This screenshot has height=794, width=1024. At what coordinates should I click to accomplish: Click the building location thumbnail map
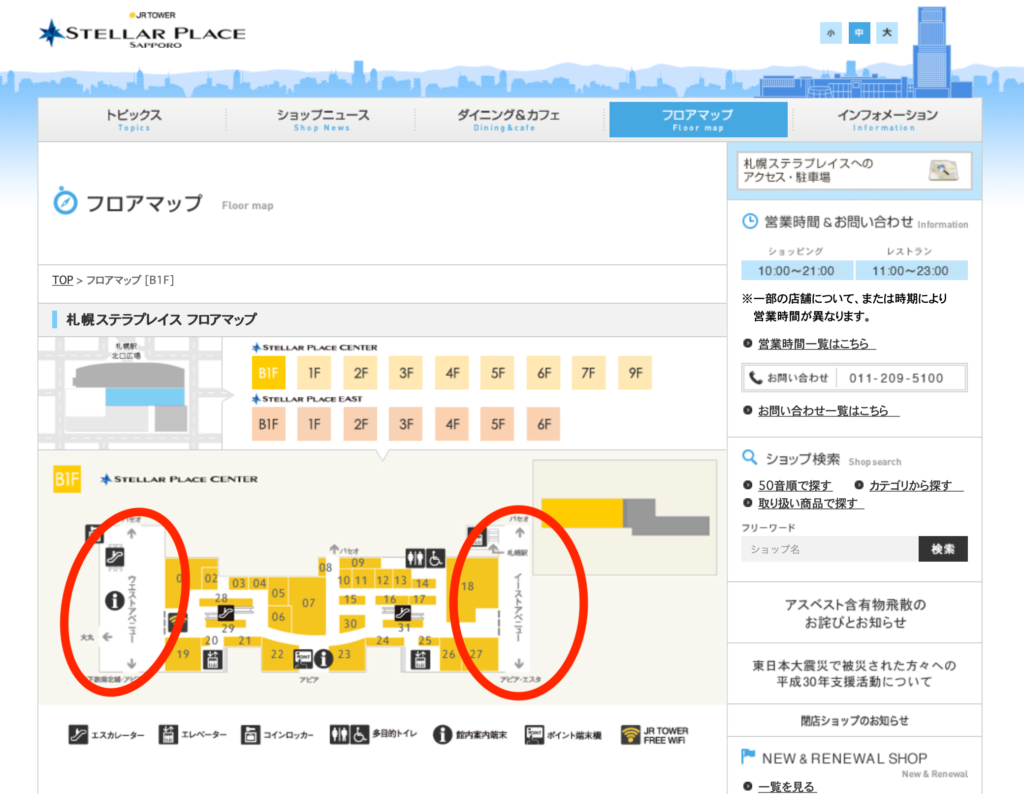click(131, 393)
